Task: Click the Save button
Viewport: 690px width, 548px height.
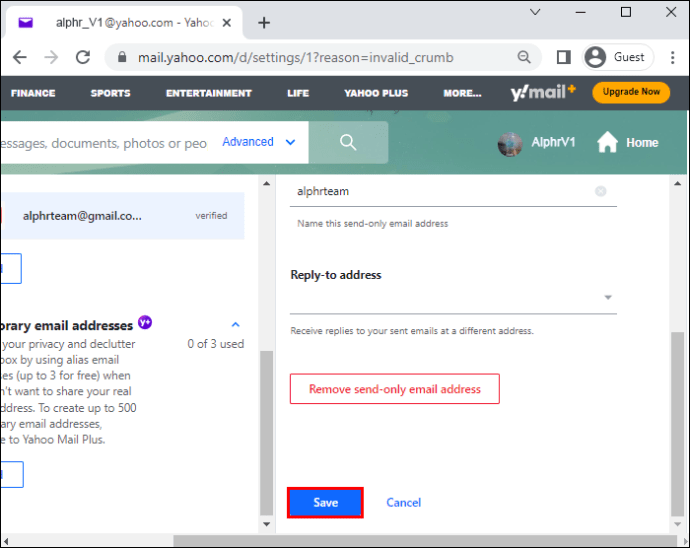Action: coord(325,502)
